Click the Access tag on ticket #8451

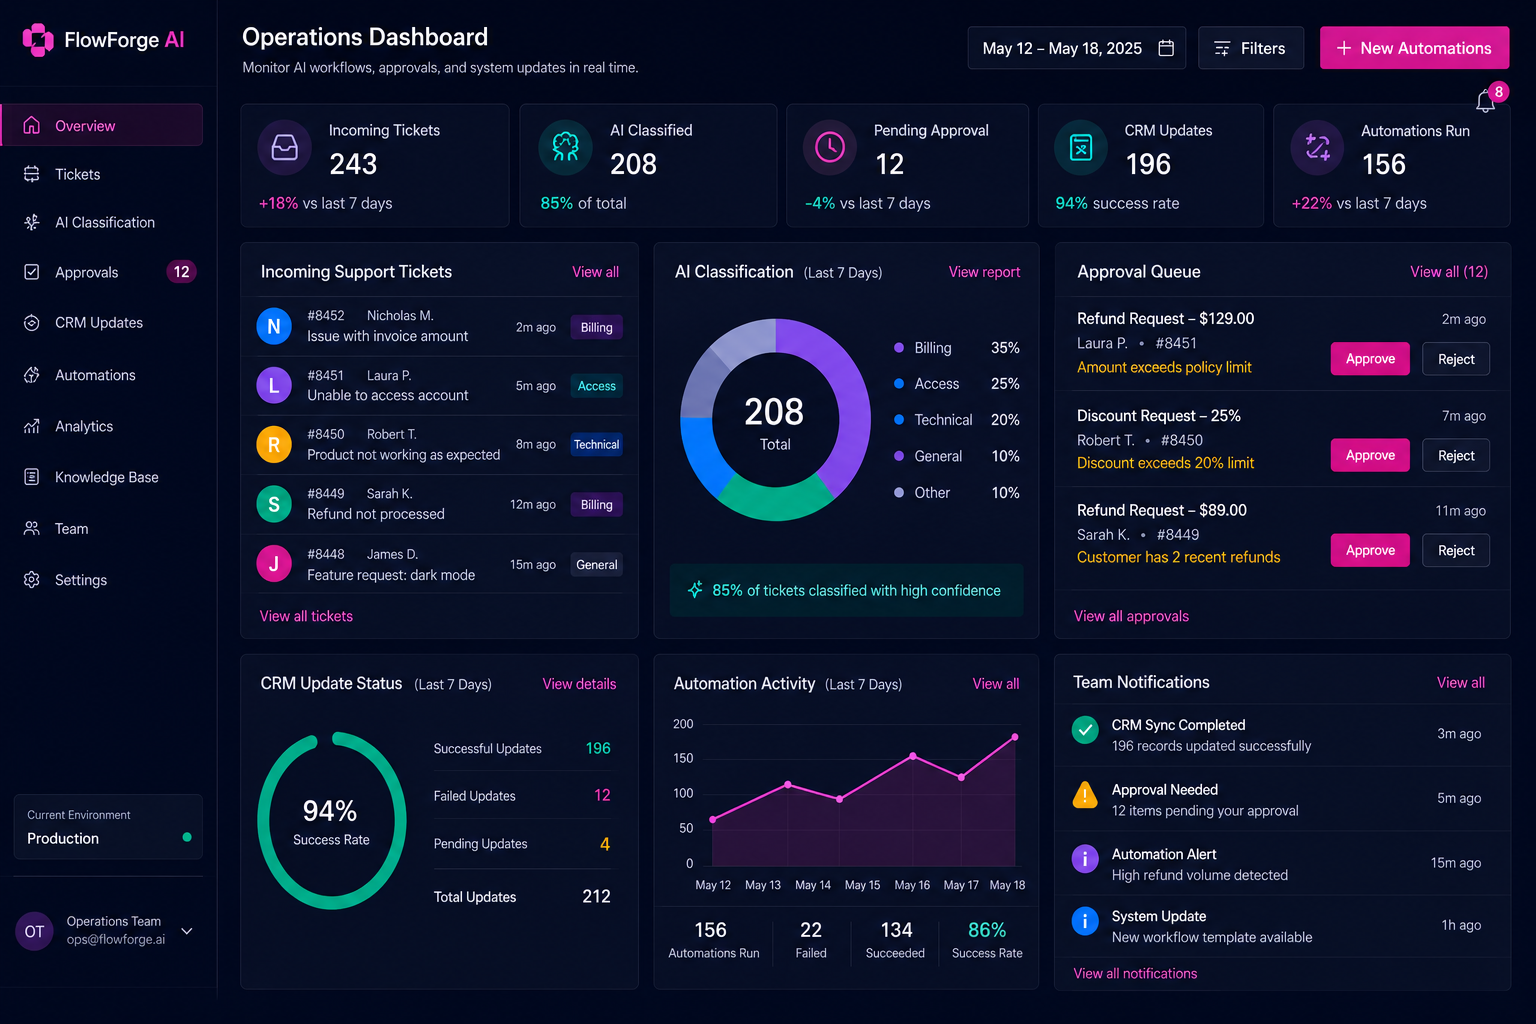[x=597, y=386]
